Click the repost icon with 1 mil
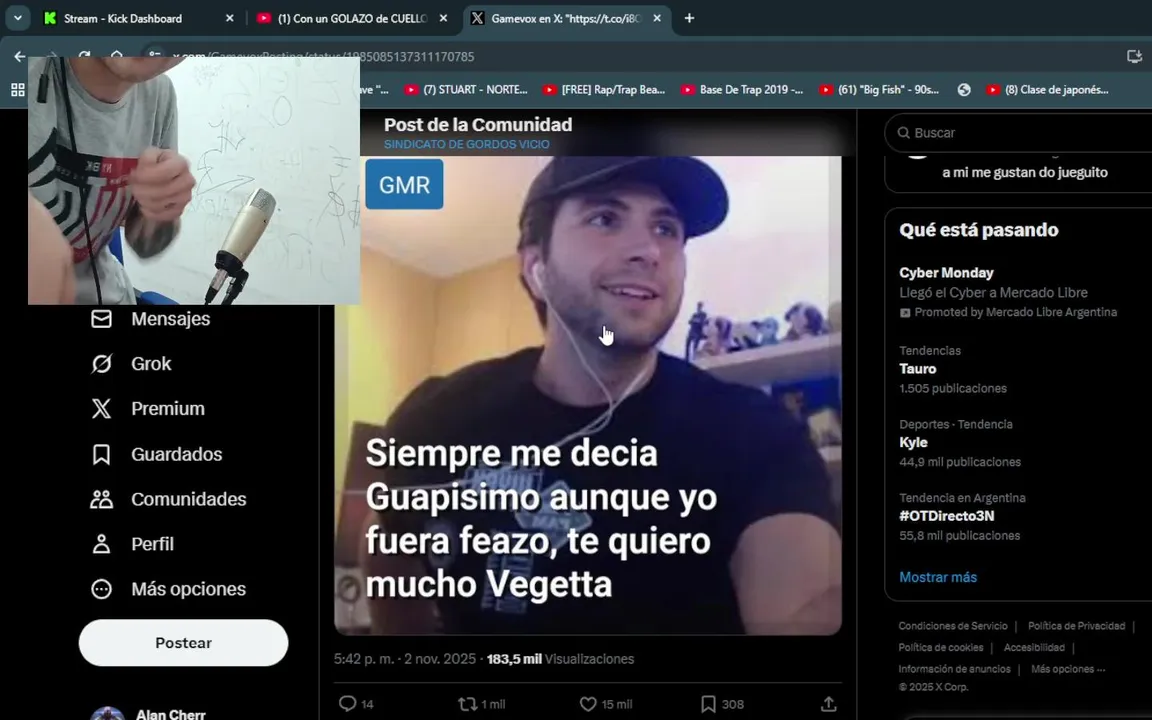 point(467,704)
